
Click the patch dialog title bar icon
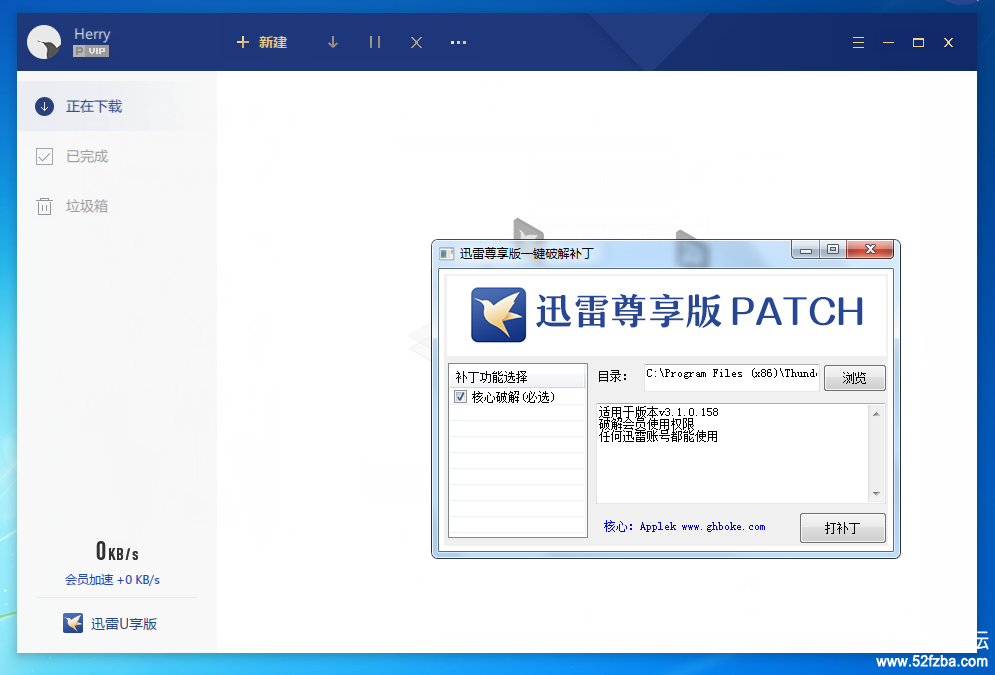point(447,254)
